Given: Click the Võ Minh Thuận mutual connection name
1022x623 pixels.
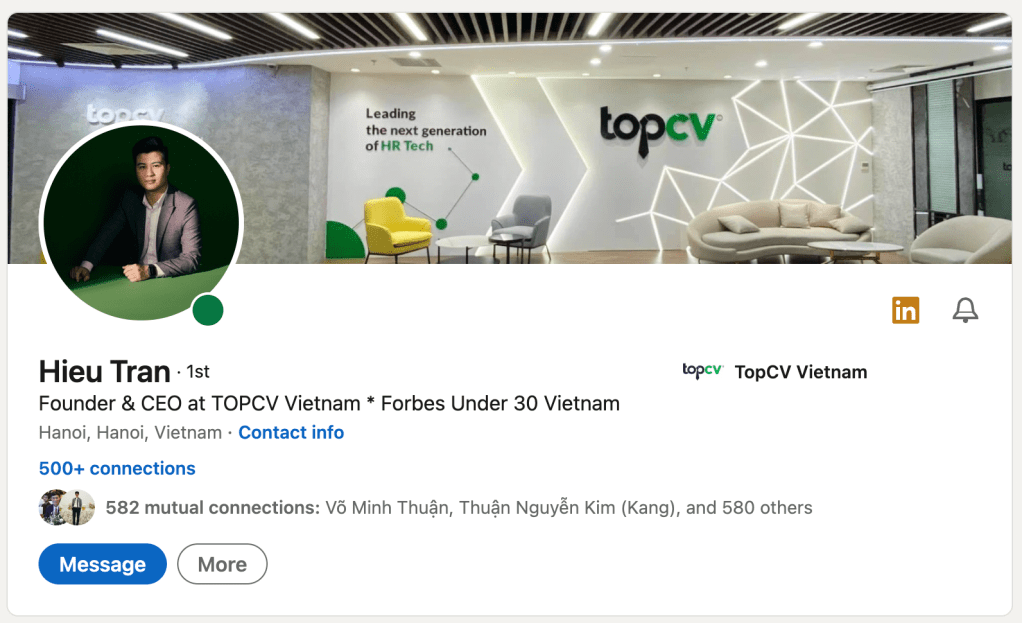Looking at the screenshot, I should click(387, 508).
